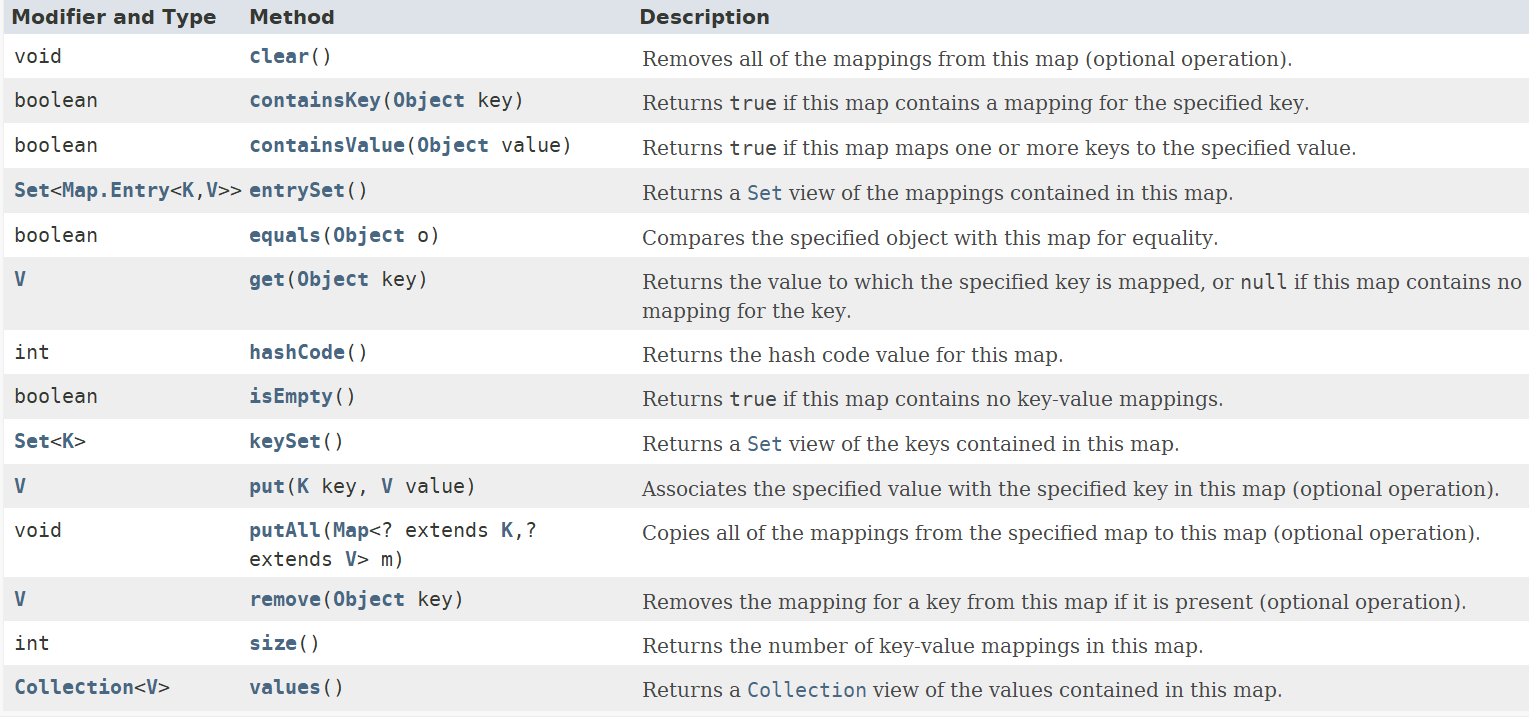Screen dimensions: 1529x723
Task: Click the Method column header
Action: tap(292, 17)
